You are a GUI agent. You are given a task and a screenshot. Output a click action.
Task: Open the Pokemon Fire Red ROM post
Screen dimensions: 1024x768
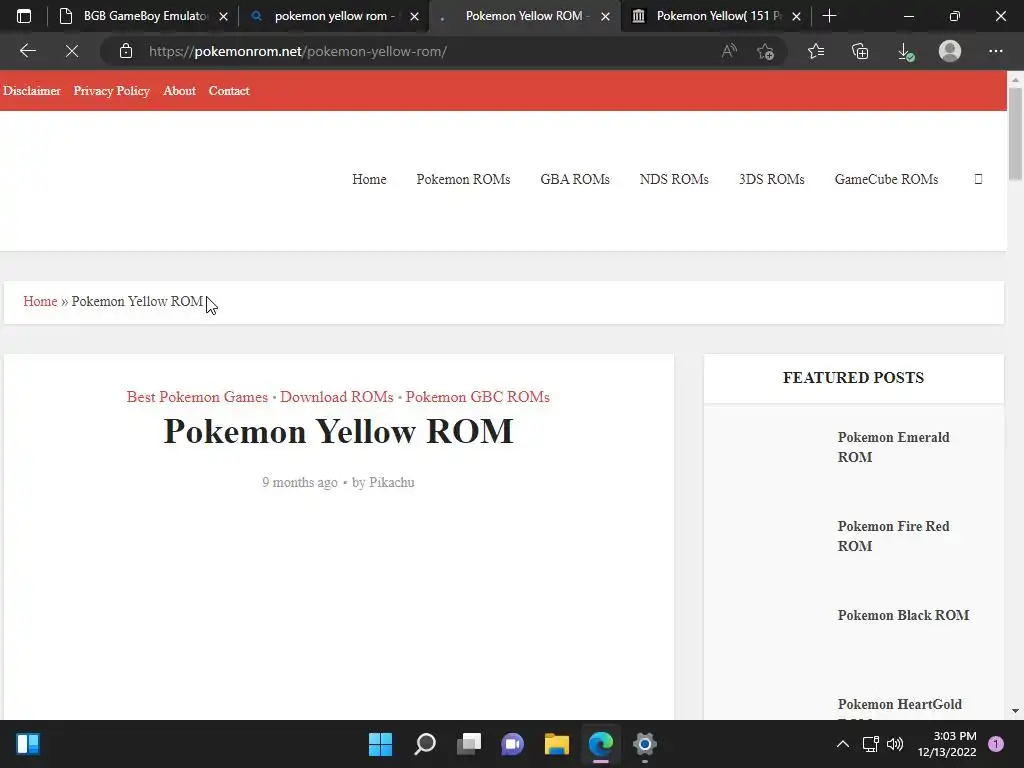(x=893, y=536)
